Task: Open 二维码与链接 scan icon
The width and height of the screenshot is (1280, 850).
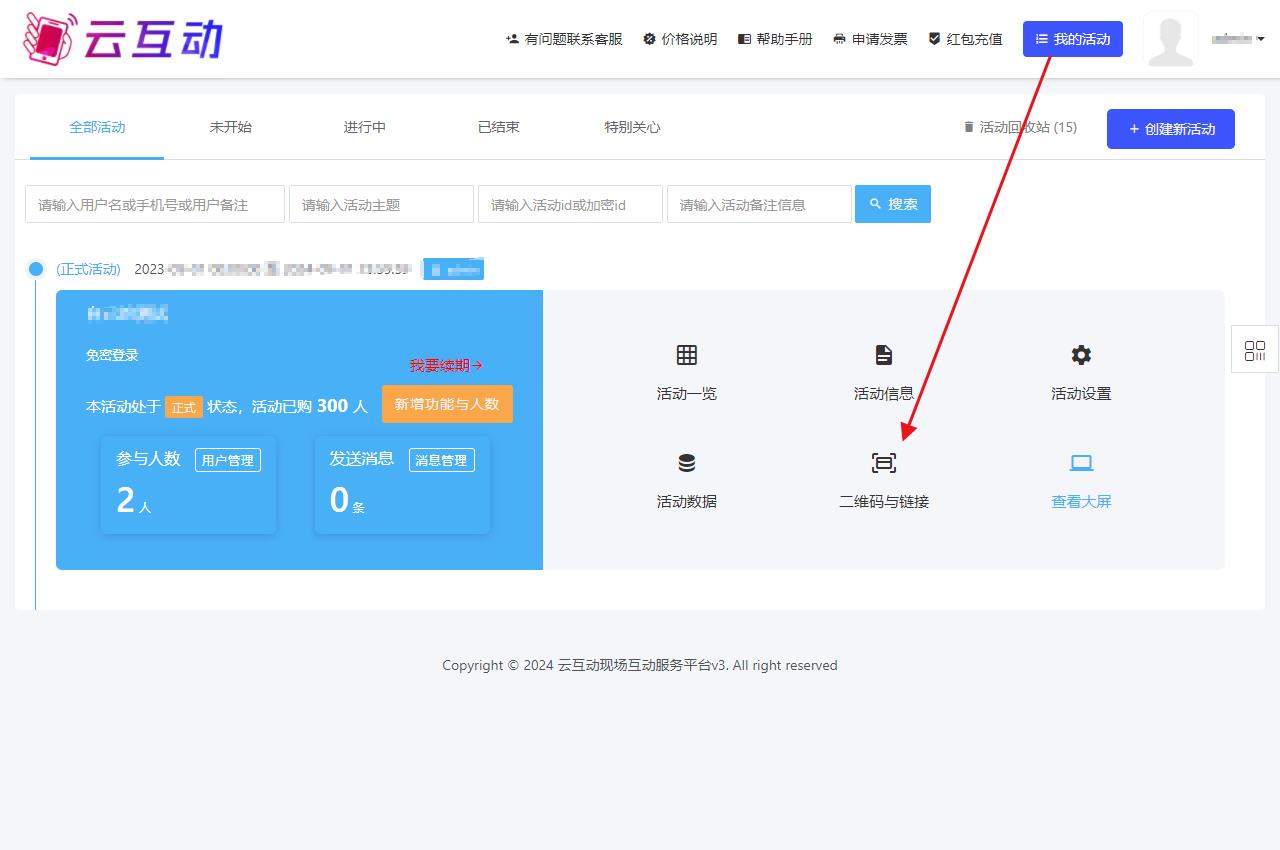Action: coord(883,463)
